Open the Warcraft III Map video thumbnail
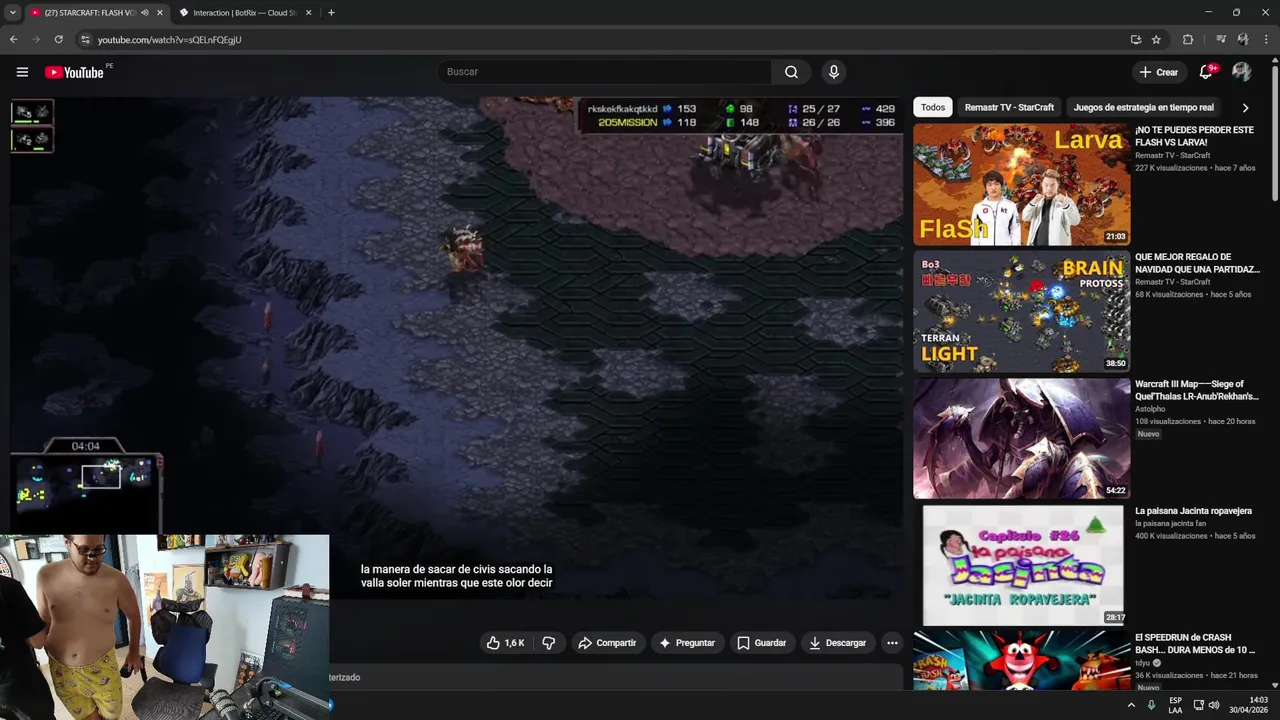Image resolution: width=1280 pixels, height=720 pixels. pos(1022,438)
